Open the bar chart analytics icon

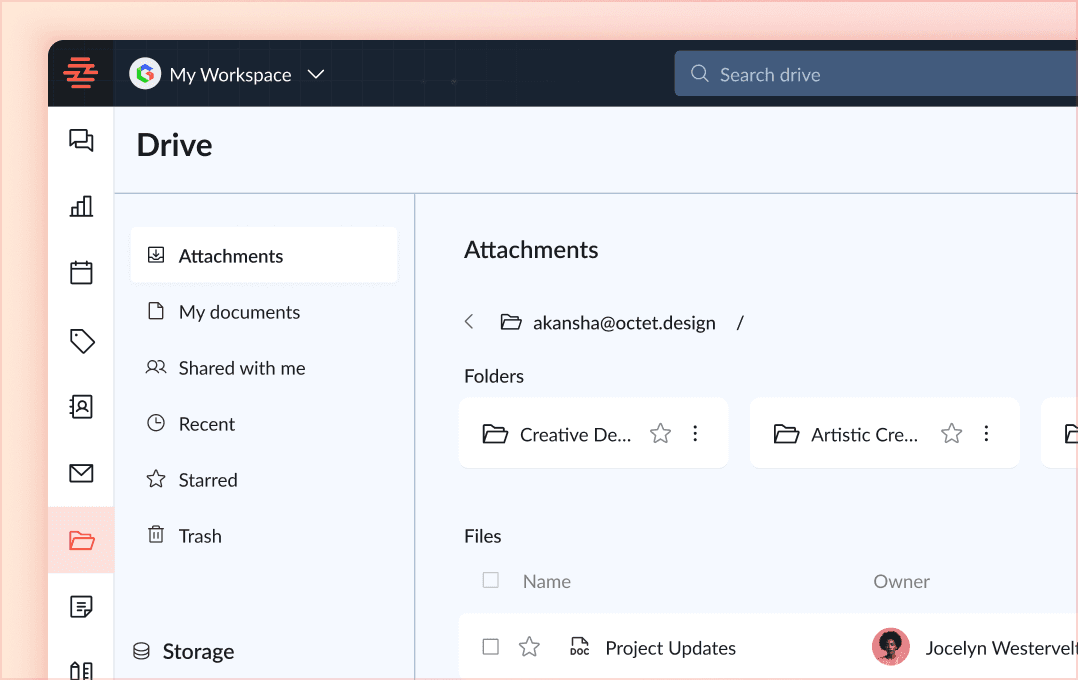(x=81, y=206)
